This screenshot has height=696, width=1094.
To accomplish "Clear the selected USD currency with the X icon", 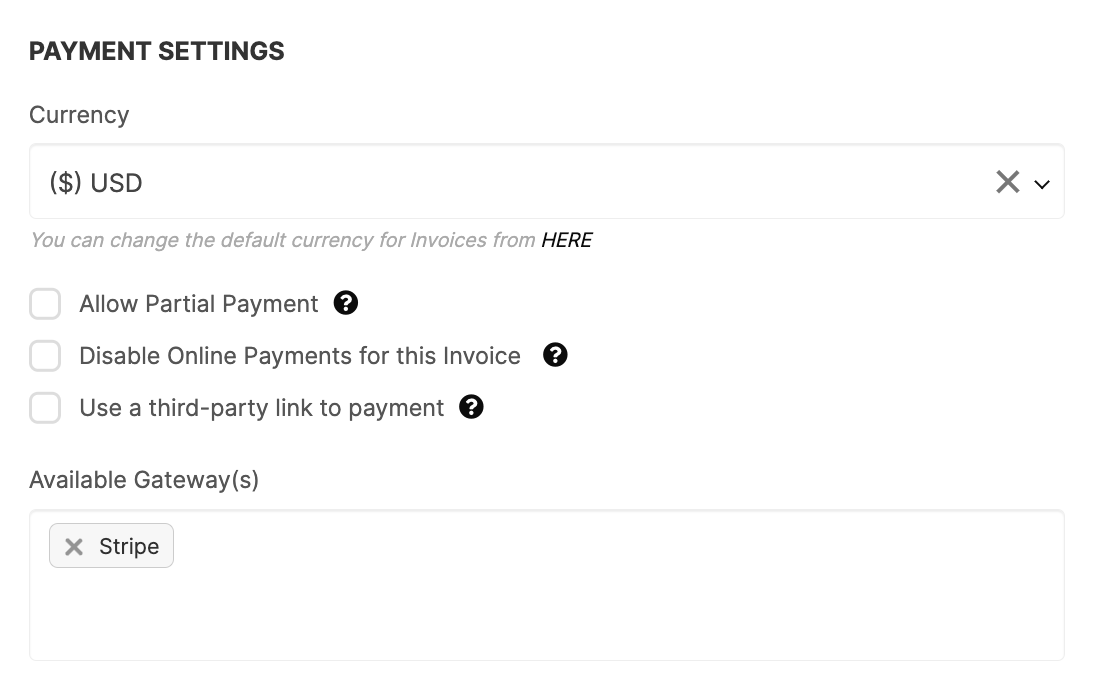I will [x=1007, y=182].
